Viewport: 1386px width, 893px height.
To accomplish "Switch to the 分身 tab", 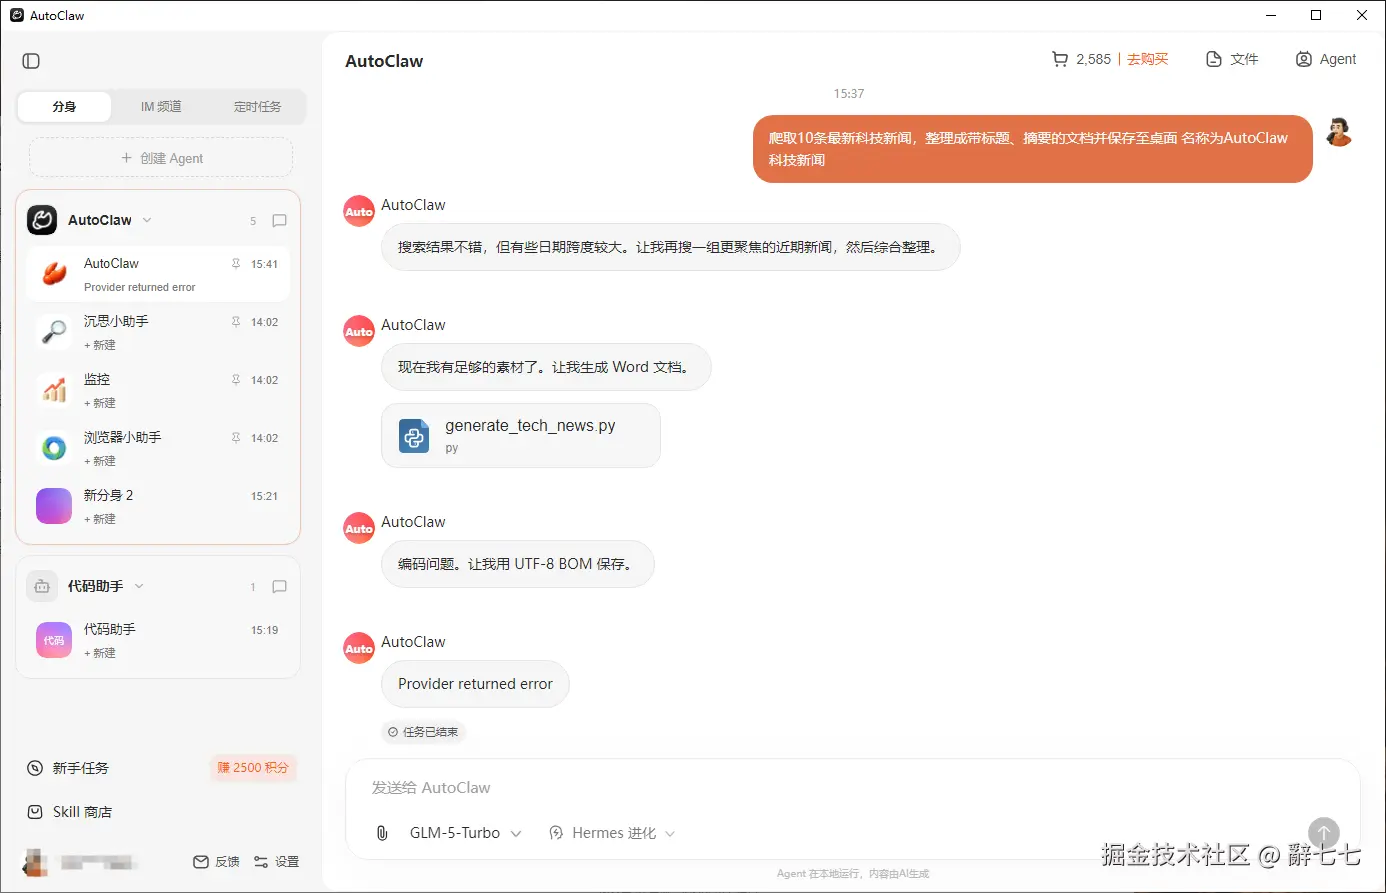I will click(64, 107).
